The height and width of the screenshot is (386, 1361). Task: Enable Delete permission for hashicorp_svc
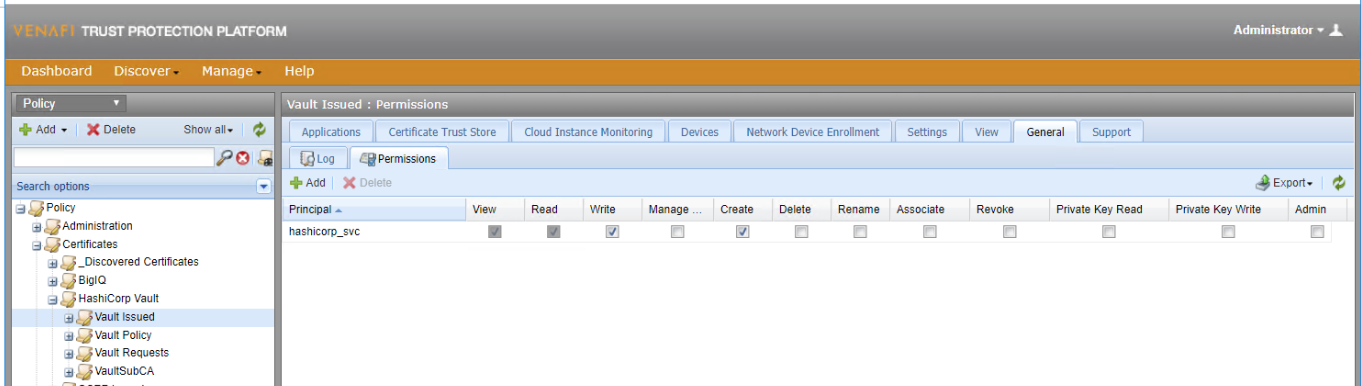801,232
